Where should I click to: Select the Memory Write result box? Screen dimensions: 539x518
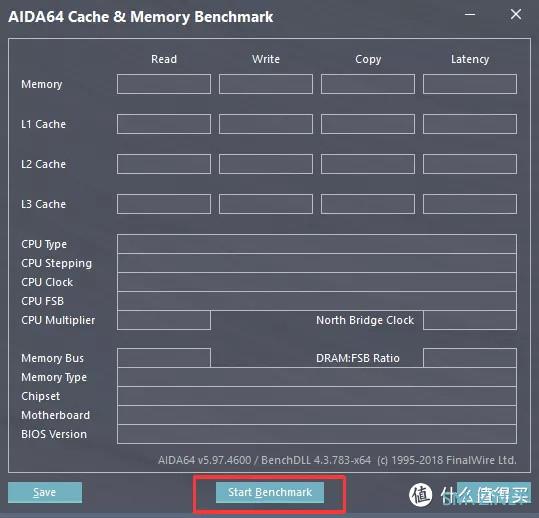266,84
